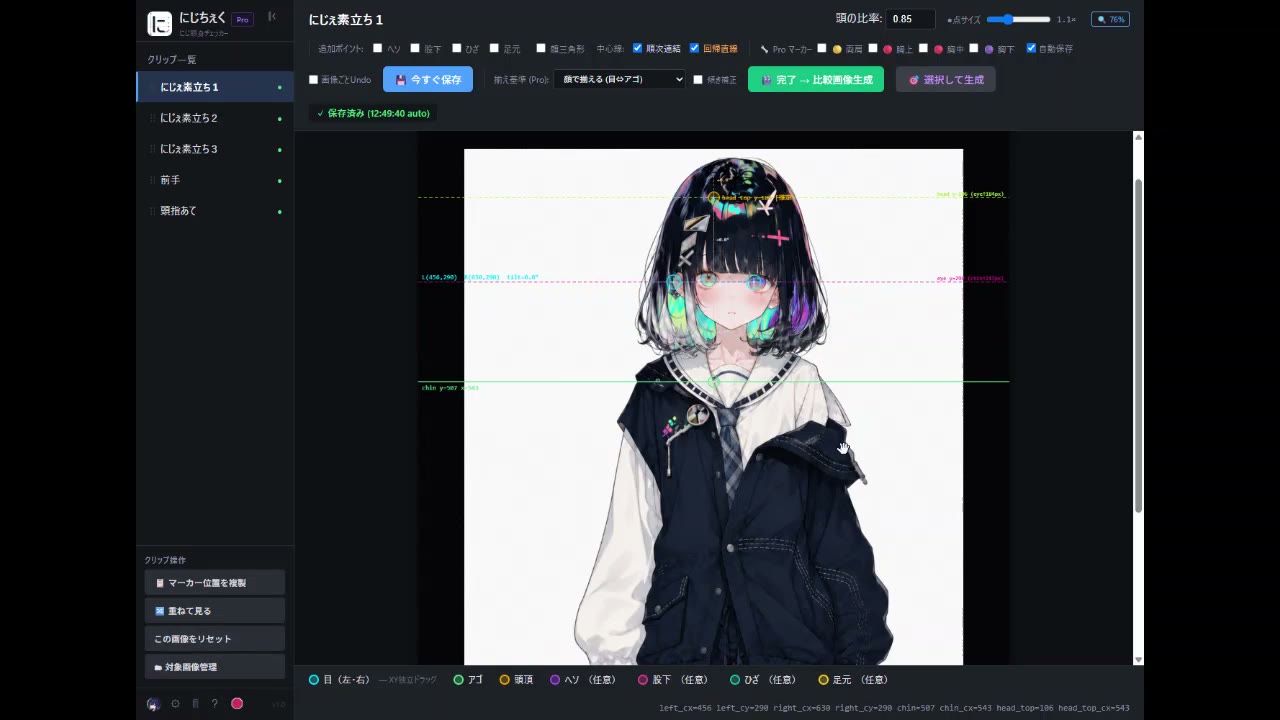Screen dimensions: 1280x720
Task: Enable the 両肩 Pro marker checkbox
Action: tap(822, 48)
